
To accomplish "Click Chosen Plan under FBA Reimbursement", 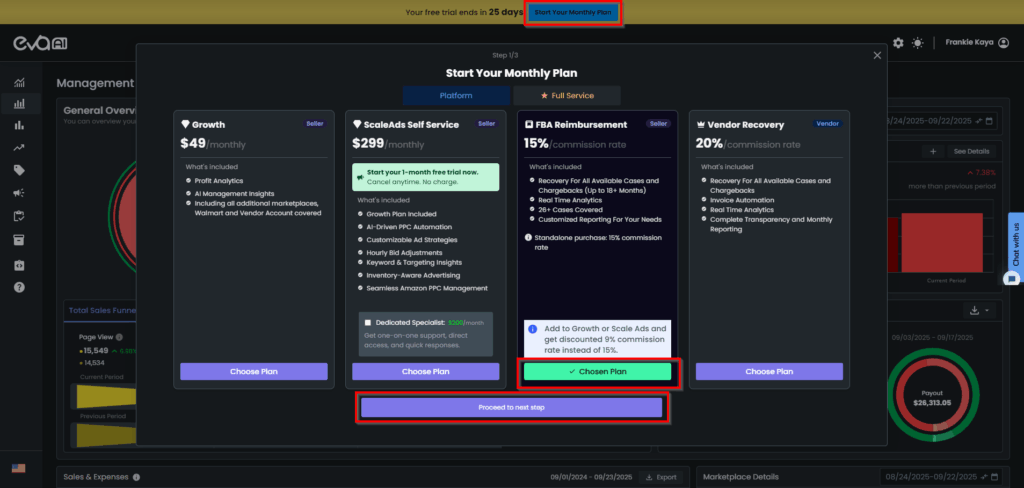I will 598,371.
